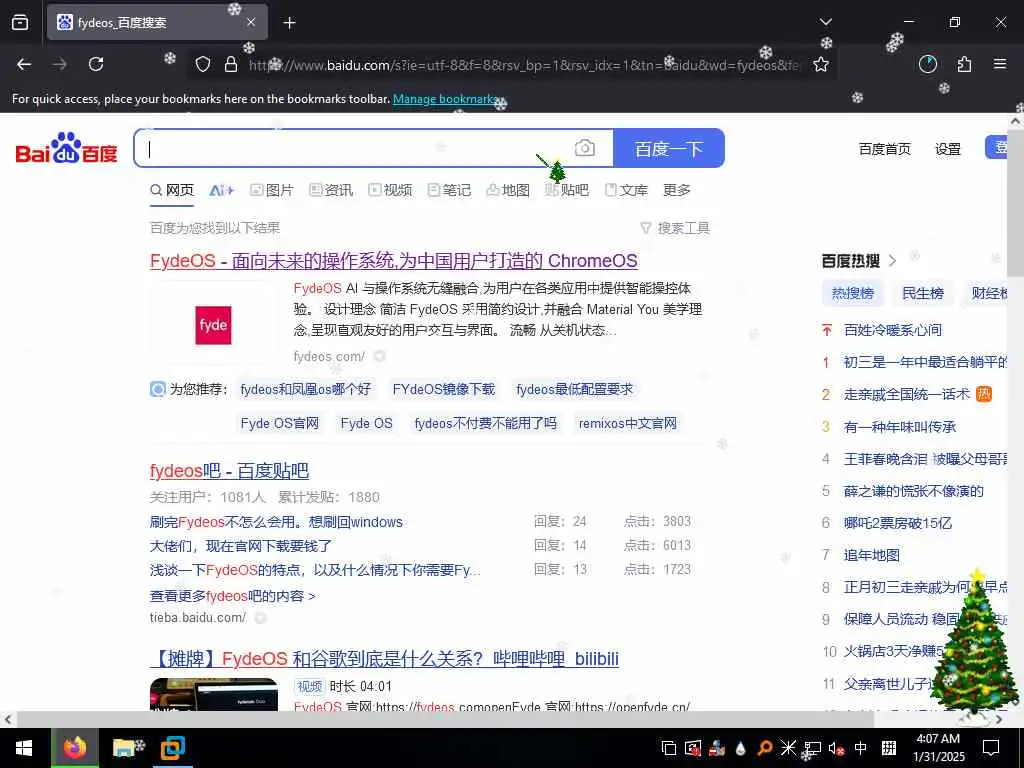Viewport: 1024px width, 768px height.
Task: View site security lock info
Action: pos(231,64)
